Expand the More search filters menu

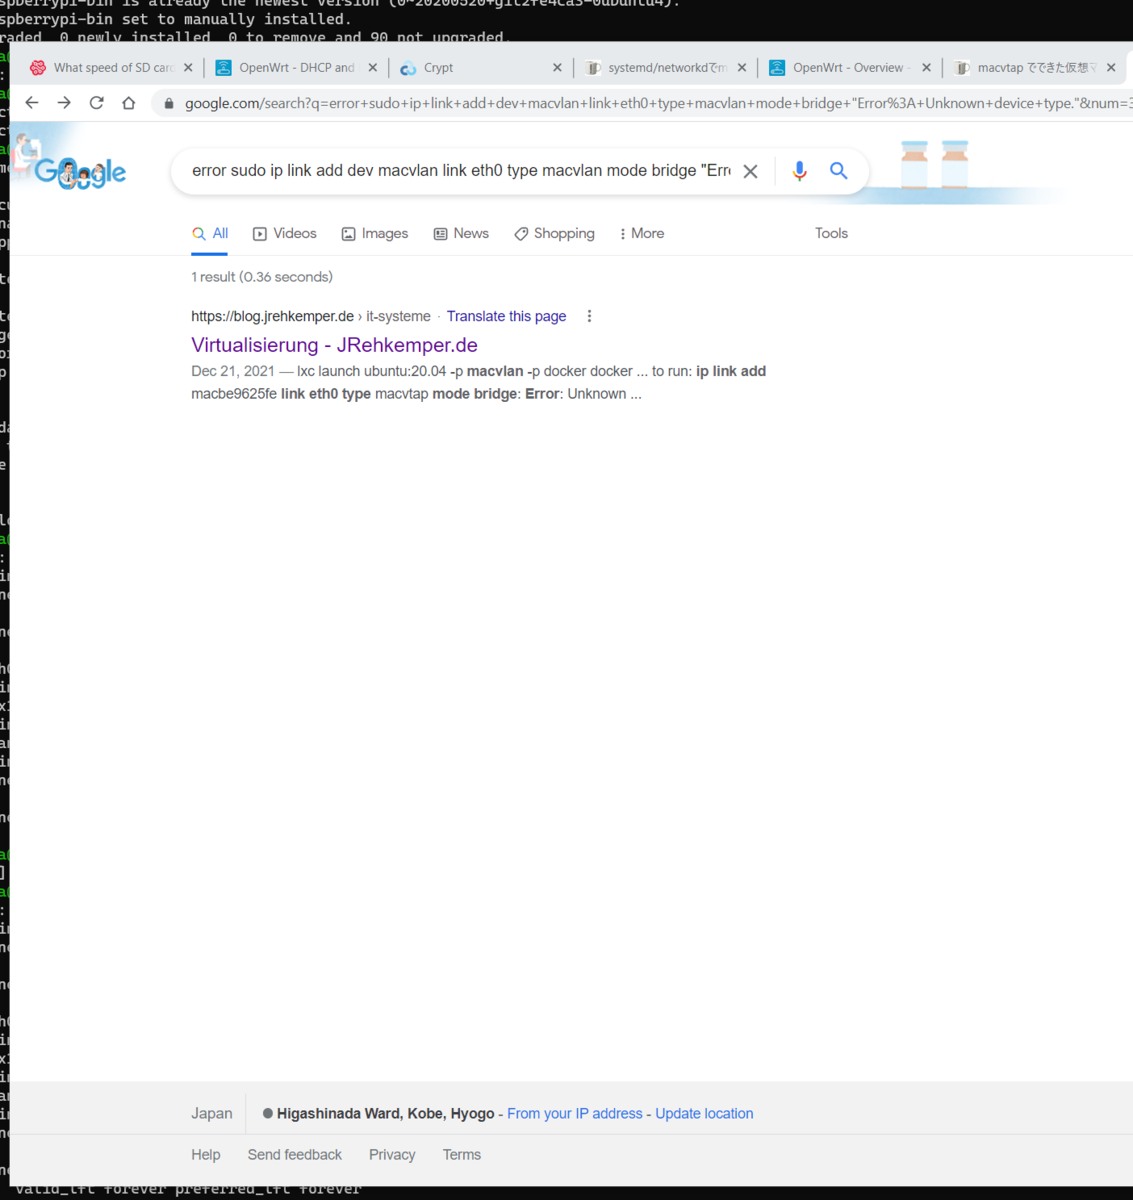click(x=641, y=234)
